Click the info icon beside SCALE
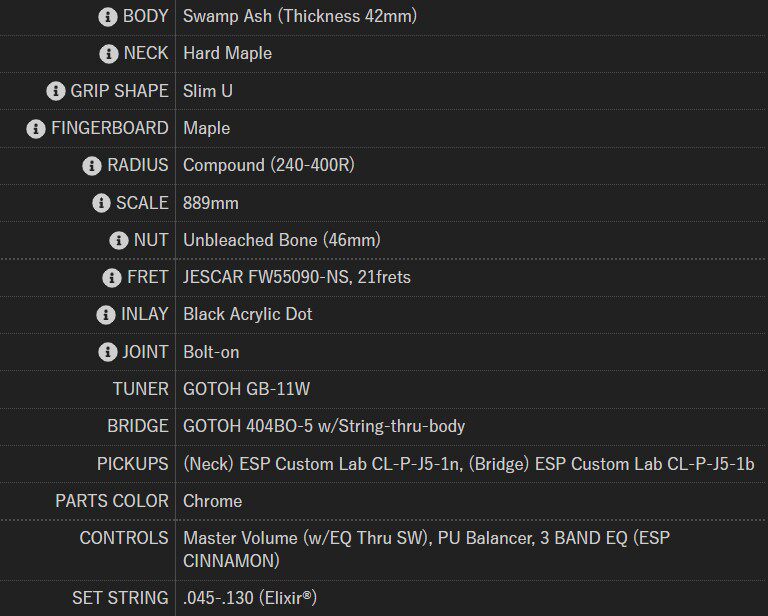Viewport: 768px width, 616px height. pos(101,203)
